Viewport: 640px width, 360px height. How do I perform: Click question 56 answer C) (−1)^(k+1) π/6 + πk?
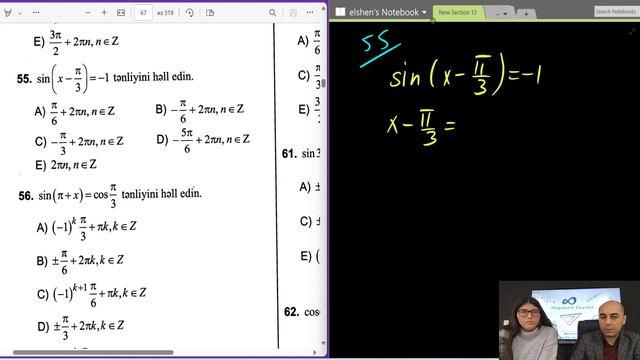pyautogui.click(x=91, y=294)
